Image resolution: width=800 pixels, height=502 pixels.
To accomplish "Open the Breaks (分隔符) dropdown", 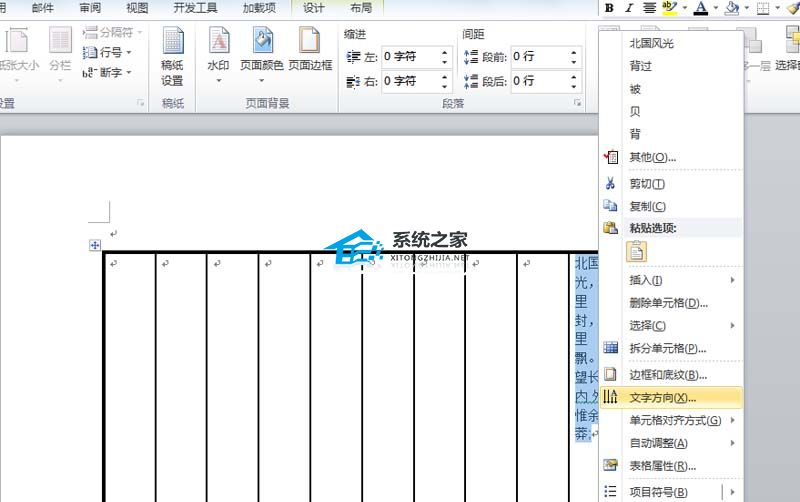I will tap(112, 32).
